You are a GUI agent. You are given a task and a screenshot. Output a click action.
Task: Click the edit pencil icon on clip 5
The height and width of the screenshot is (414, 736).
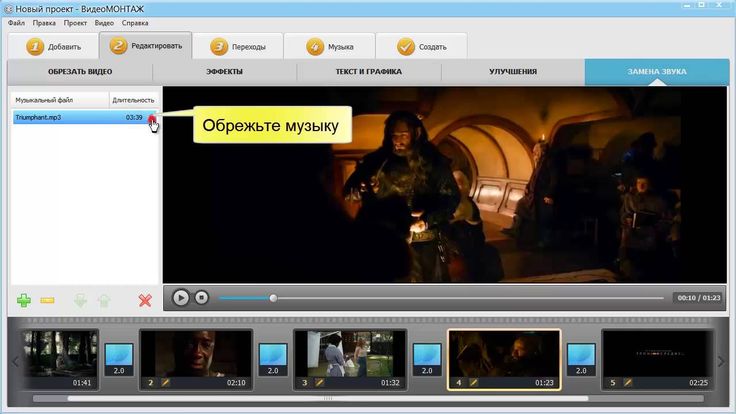pos(627,383)
